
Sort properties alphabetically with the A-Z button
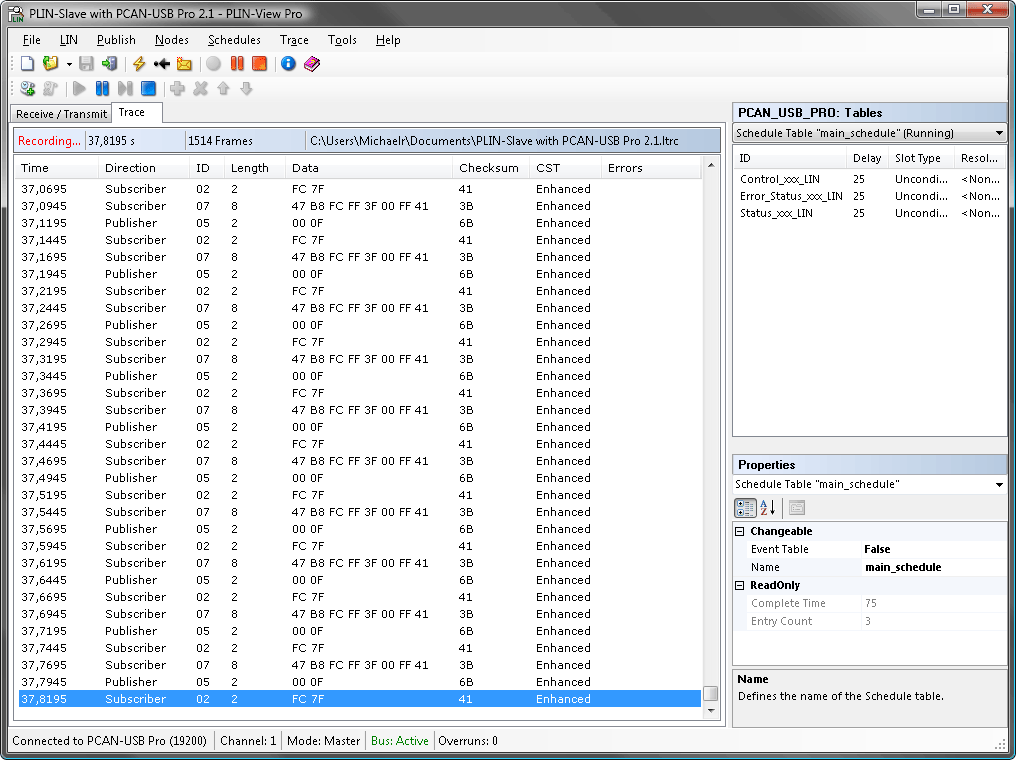768,507
